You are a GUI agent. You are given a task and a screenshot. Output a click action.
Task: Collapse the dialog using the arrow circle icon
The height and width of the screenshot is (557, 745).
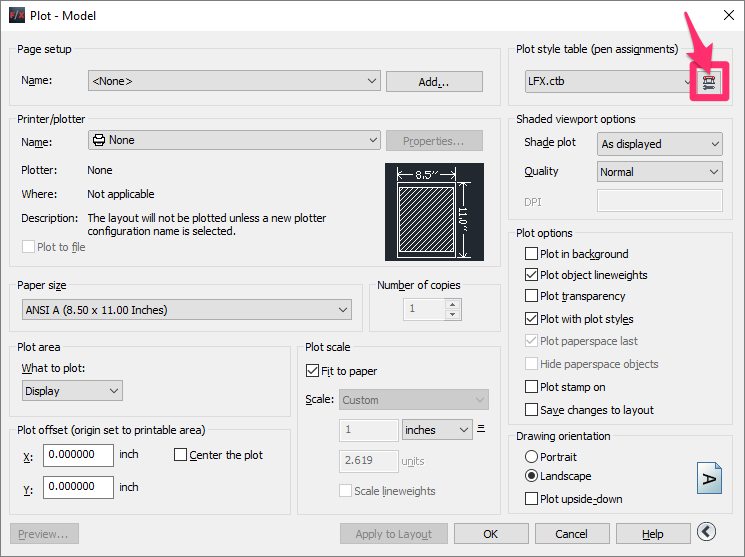point(707,531)
